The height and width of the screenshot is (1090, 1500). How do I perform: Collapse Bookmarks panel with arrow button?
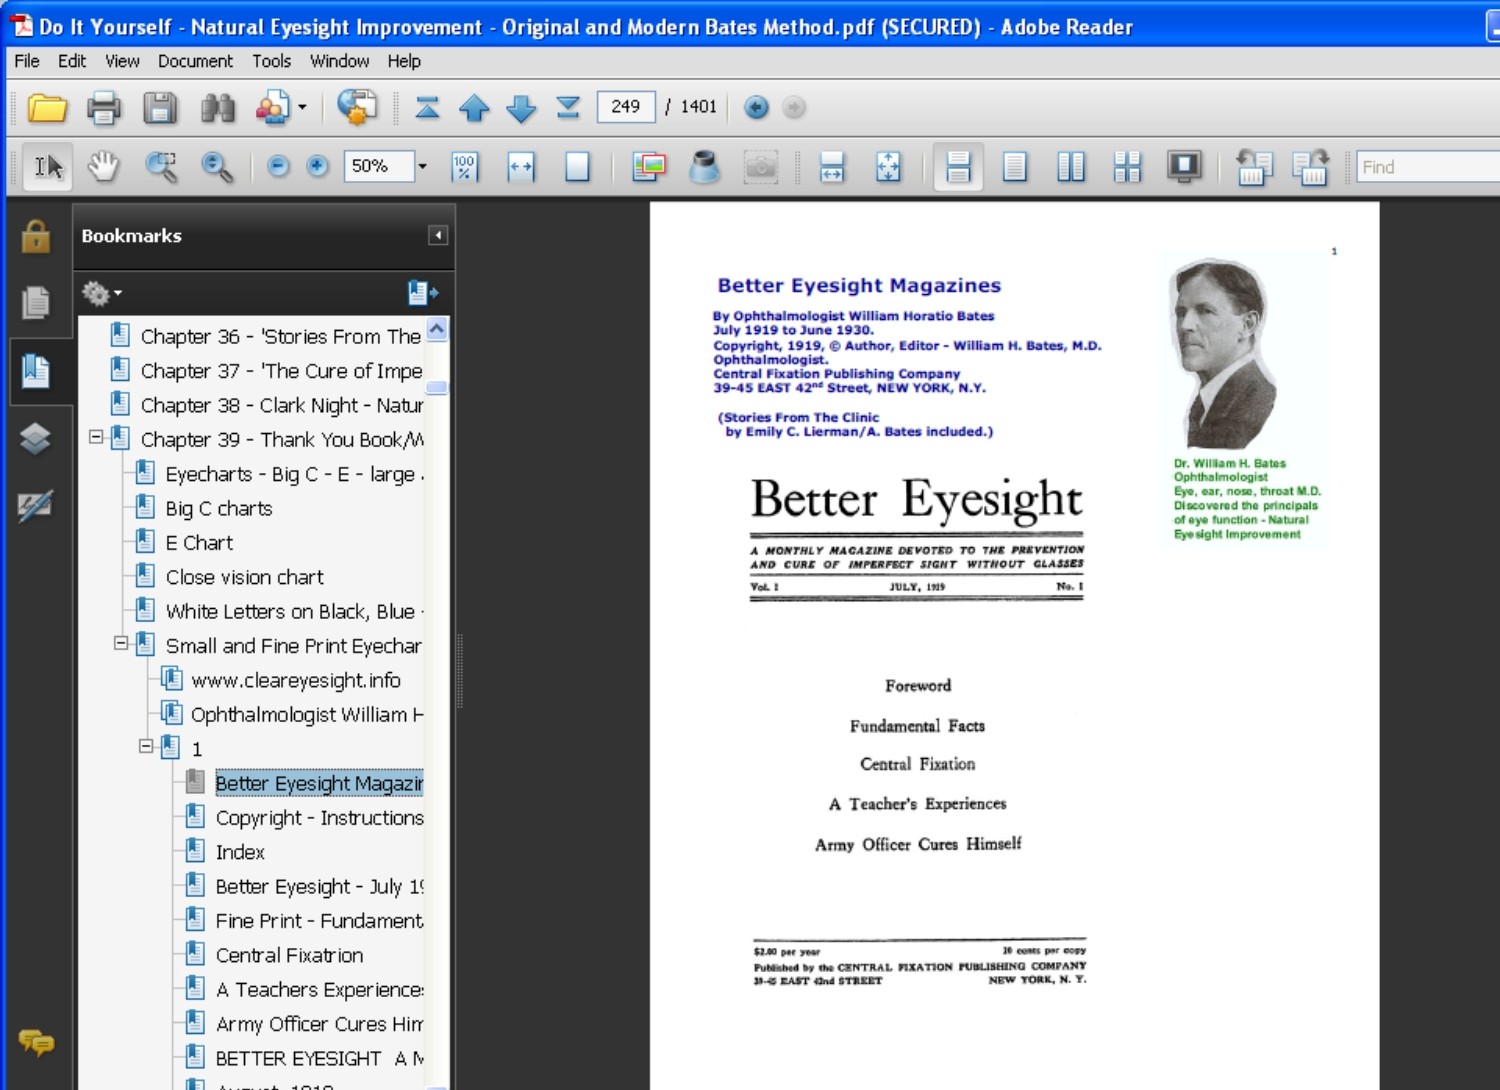(438, 235)
